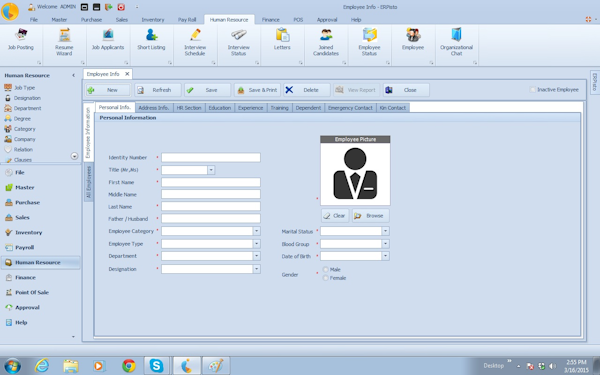Expand the Employee Category dropdown
Viewport: 600px width, 375px height.
pyautogui.click(x=256, y=231)
